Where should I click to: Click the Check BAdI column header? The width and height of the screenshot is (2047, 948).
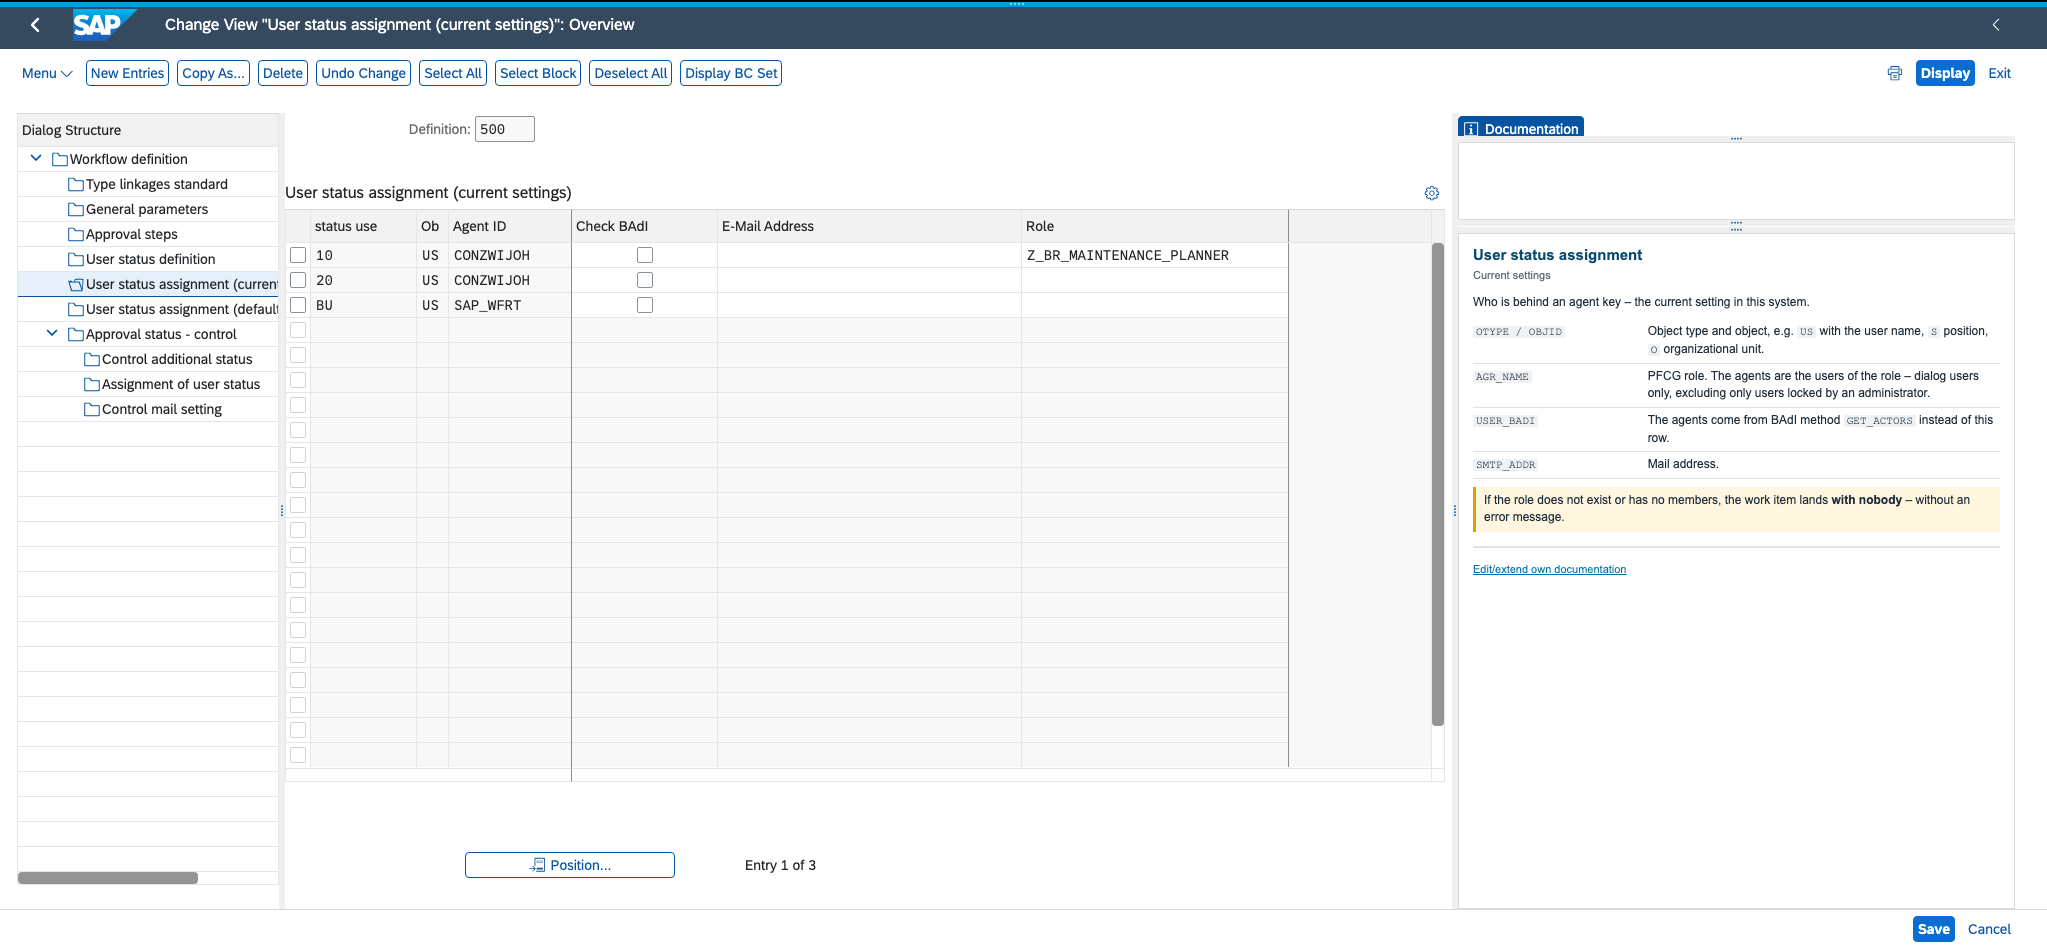645,226
